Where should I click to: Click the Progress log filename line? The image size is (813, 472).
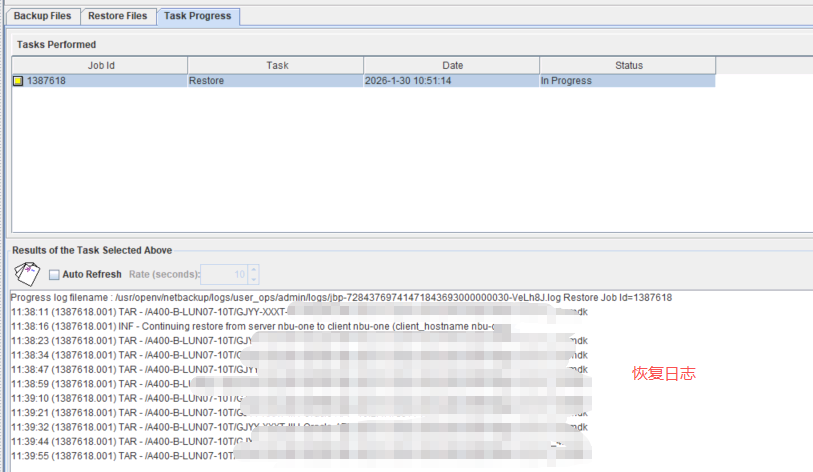(x=340, y=298)
